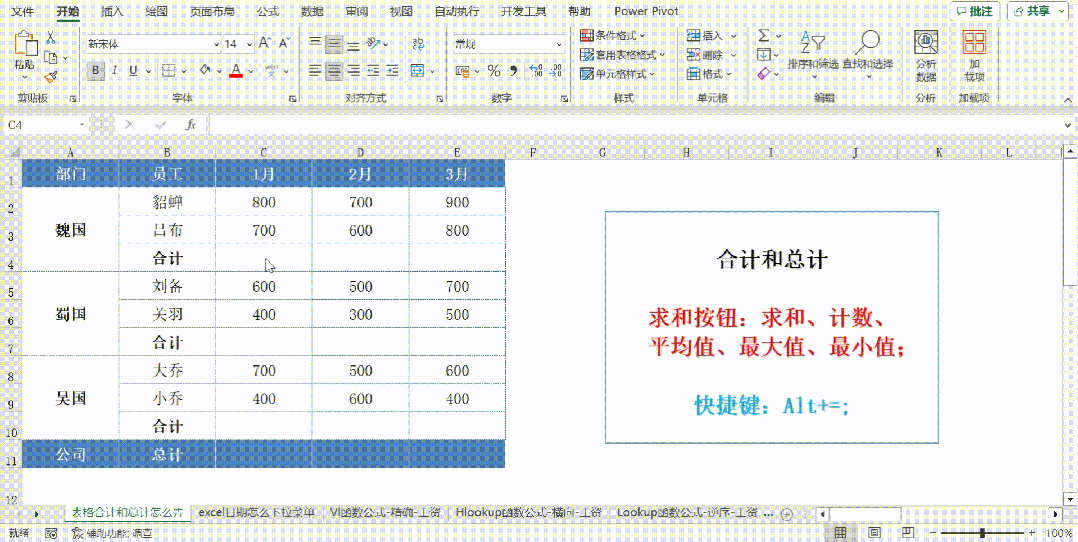Click the Increase Font Size icon
Image resolution: width=1078 pixels, height=542 pixels.
(x=265, y=43)
